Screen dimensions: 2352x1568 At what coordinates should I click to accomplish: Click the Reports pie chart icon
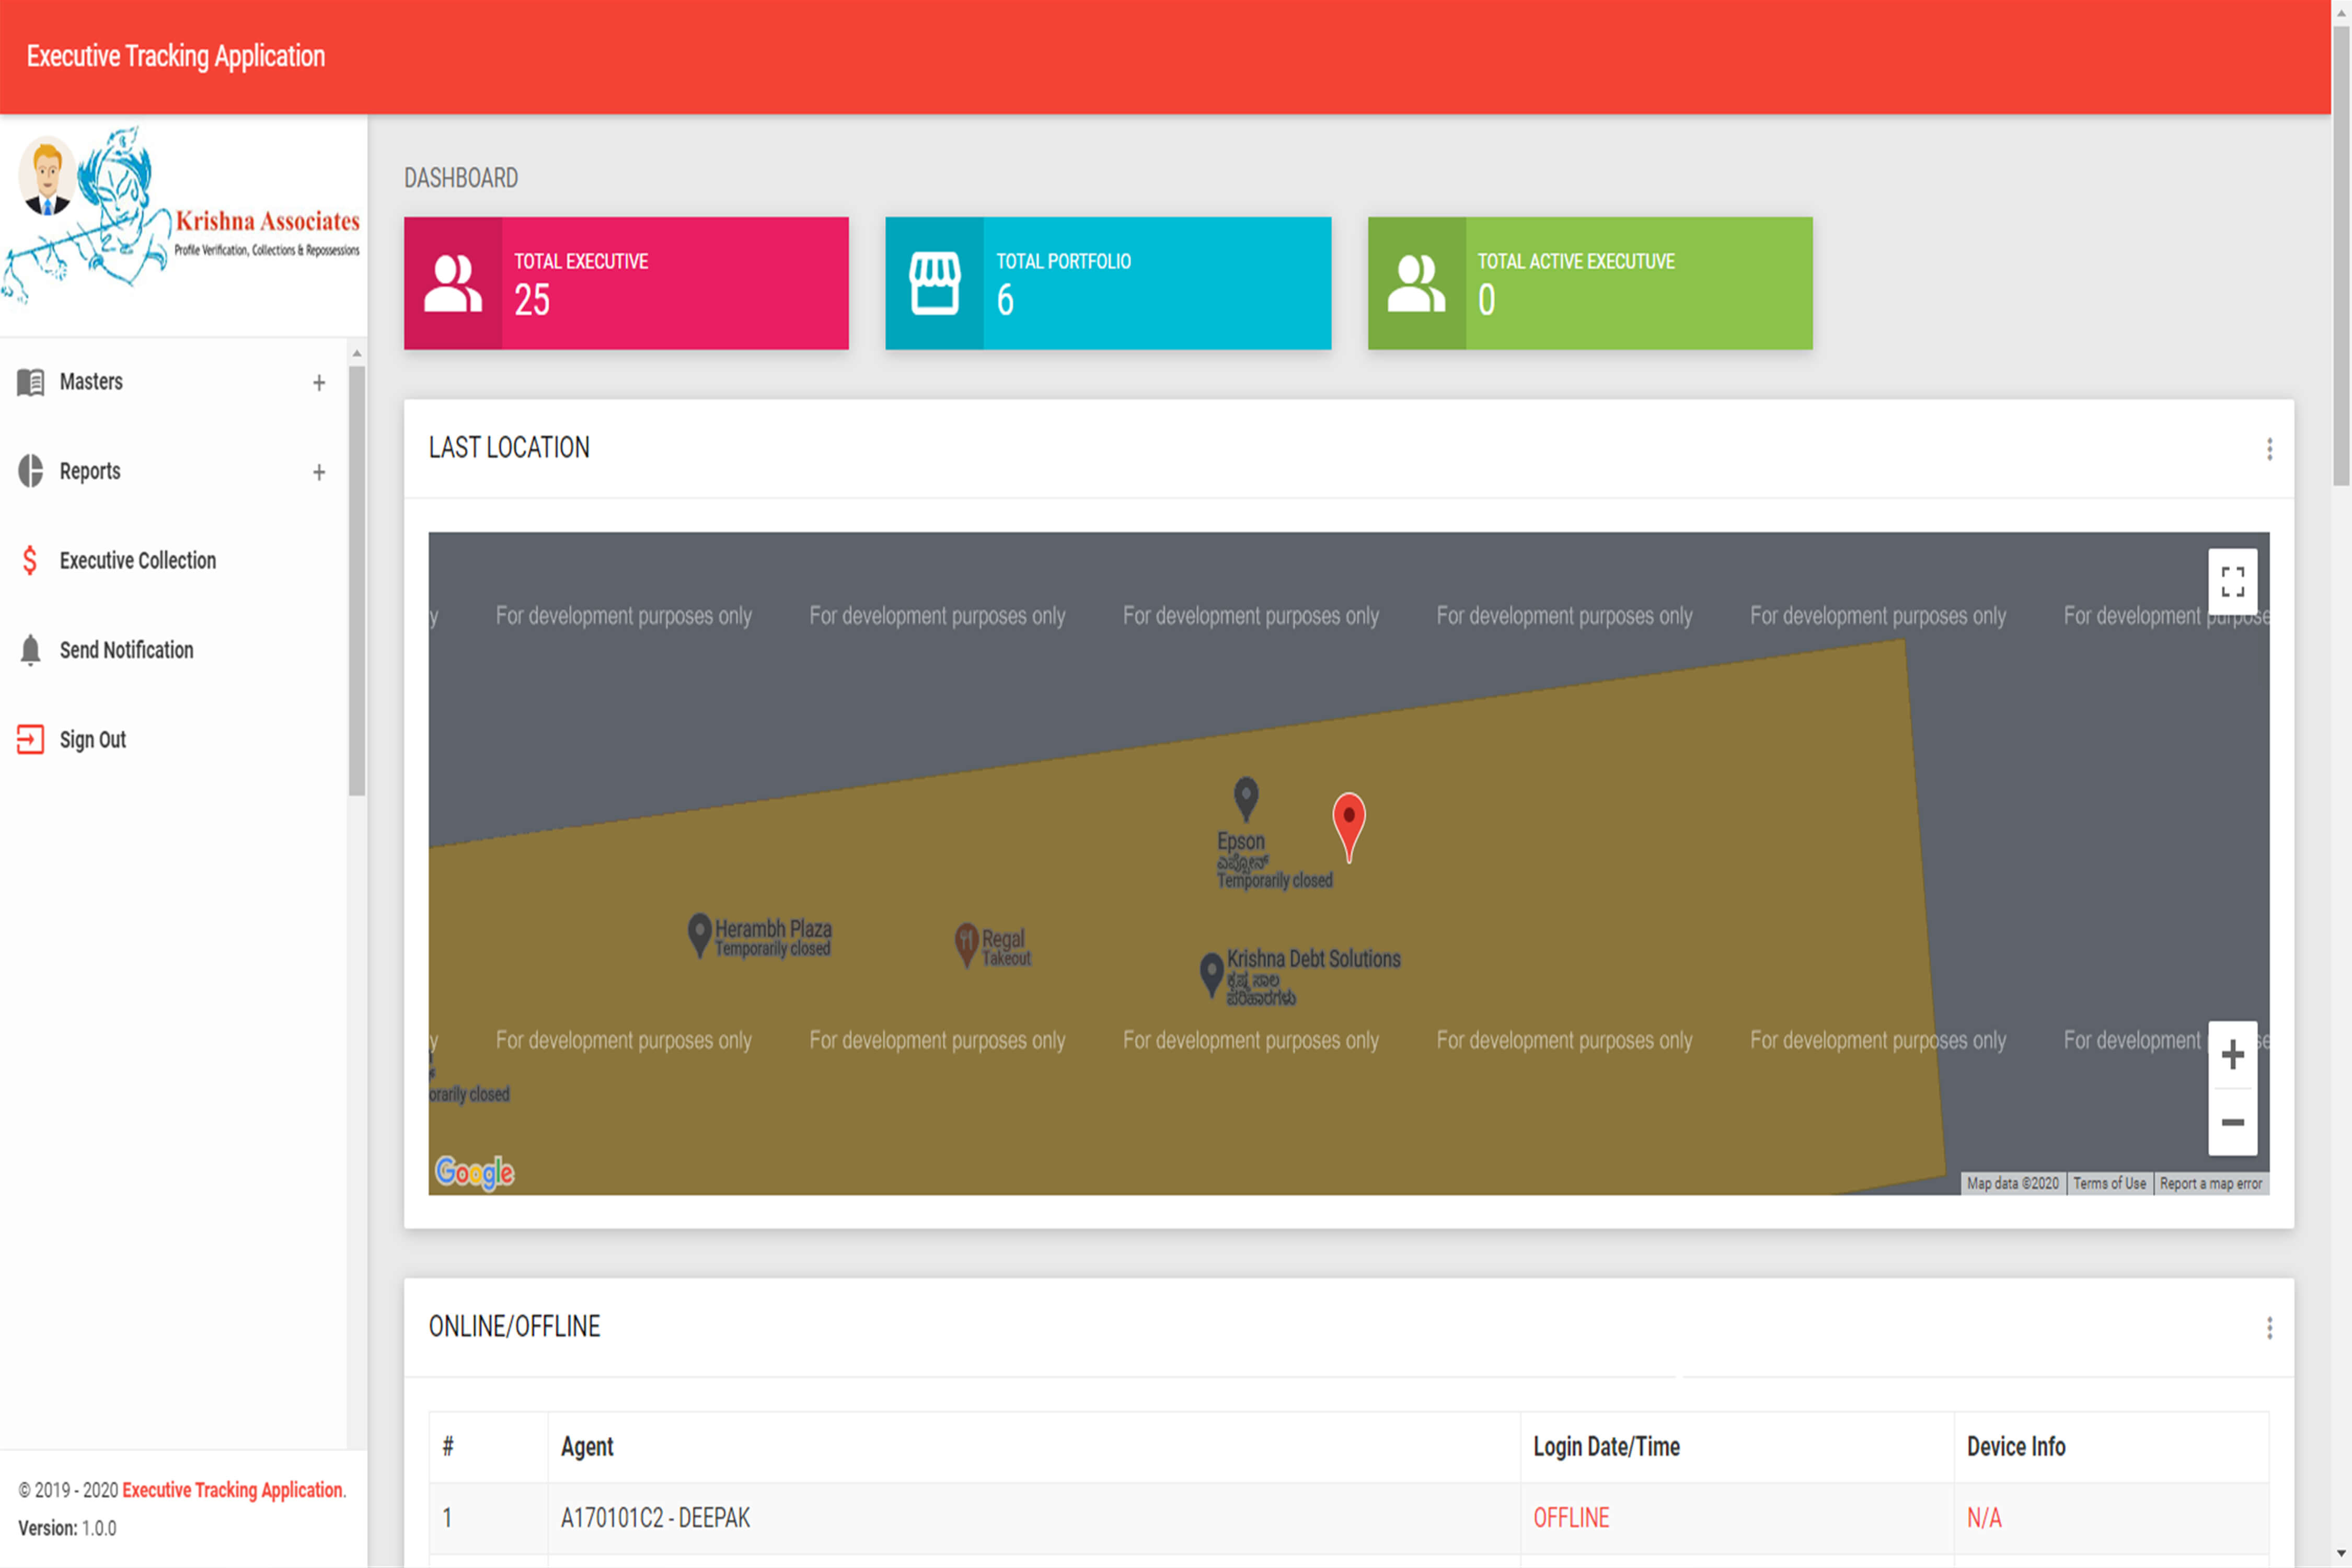coord(30,471)
